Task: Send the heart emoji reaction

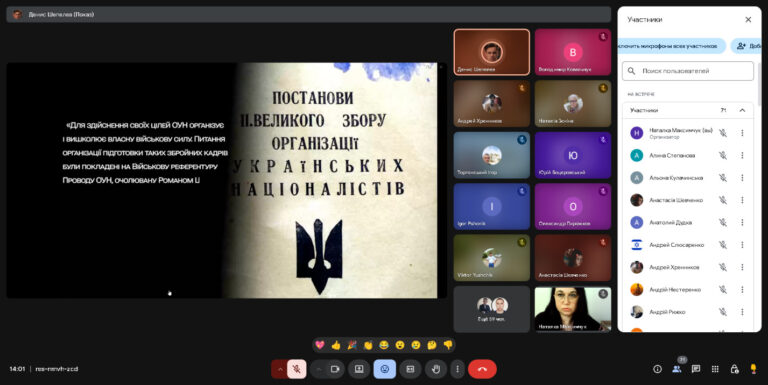Action: click(320, 345)
